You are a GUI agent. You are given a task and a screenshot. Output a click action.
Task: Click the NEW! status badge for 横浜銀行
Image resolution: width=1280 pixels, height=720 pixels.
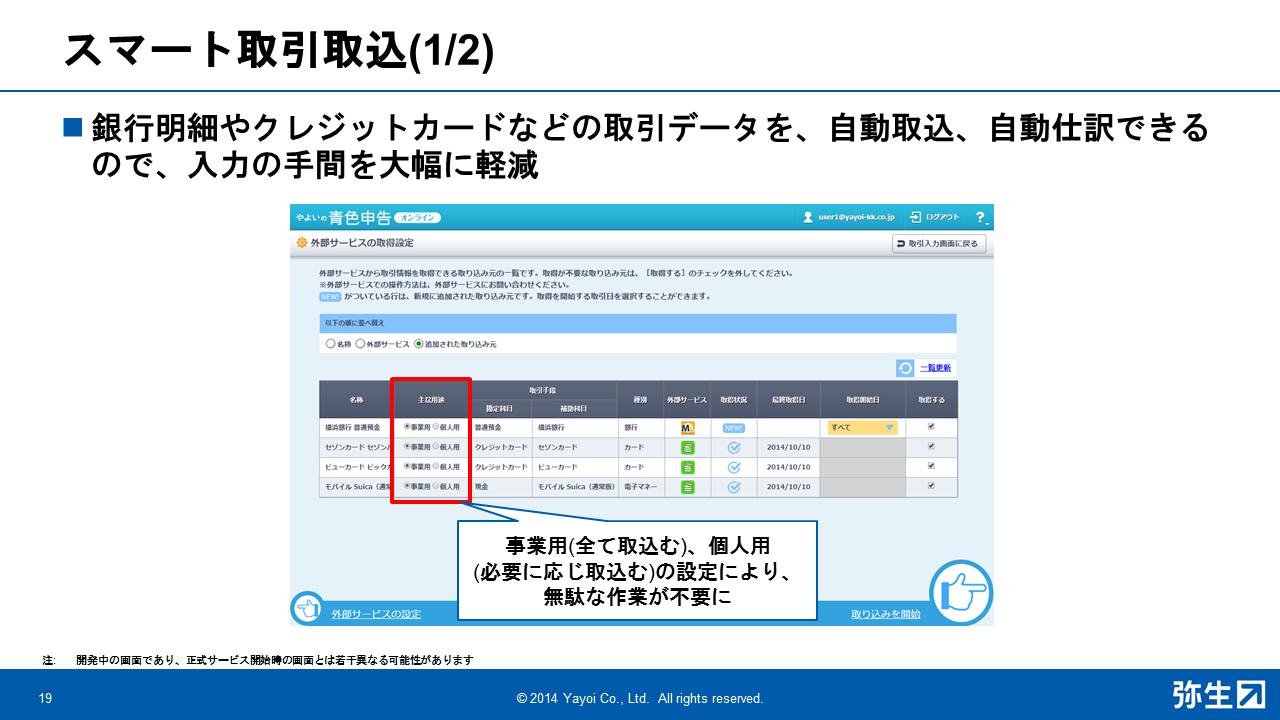click(734, 427)
